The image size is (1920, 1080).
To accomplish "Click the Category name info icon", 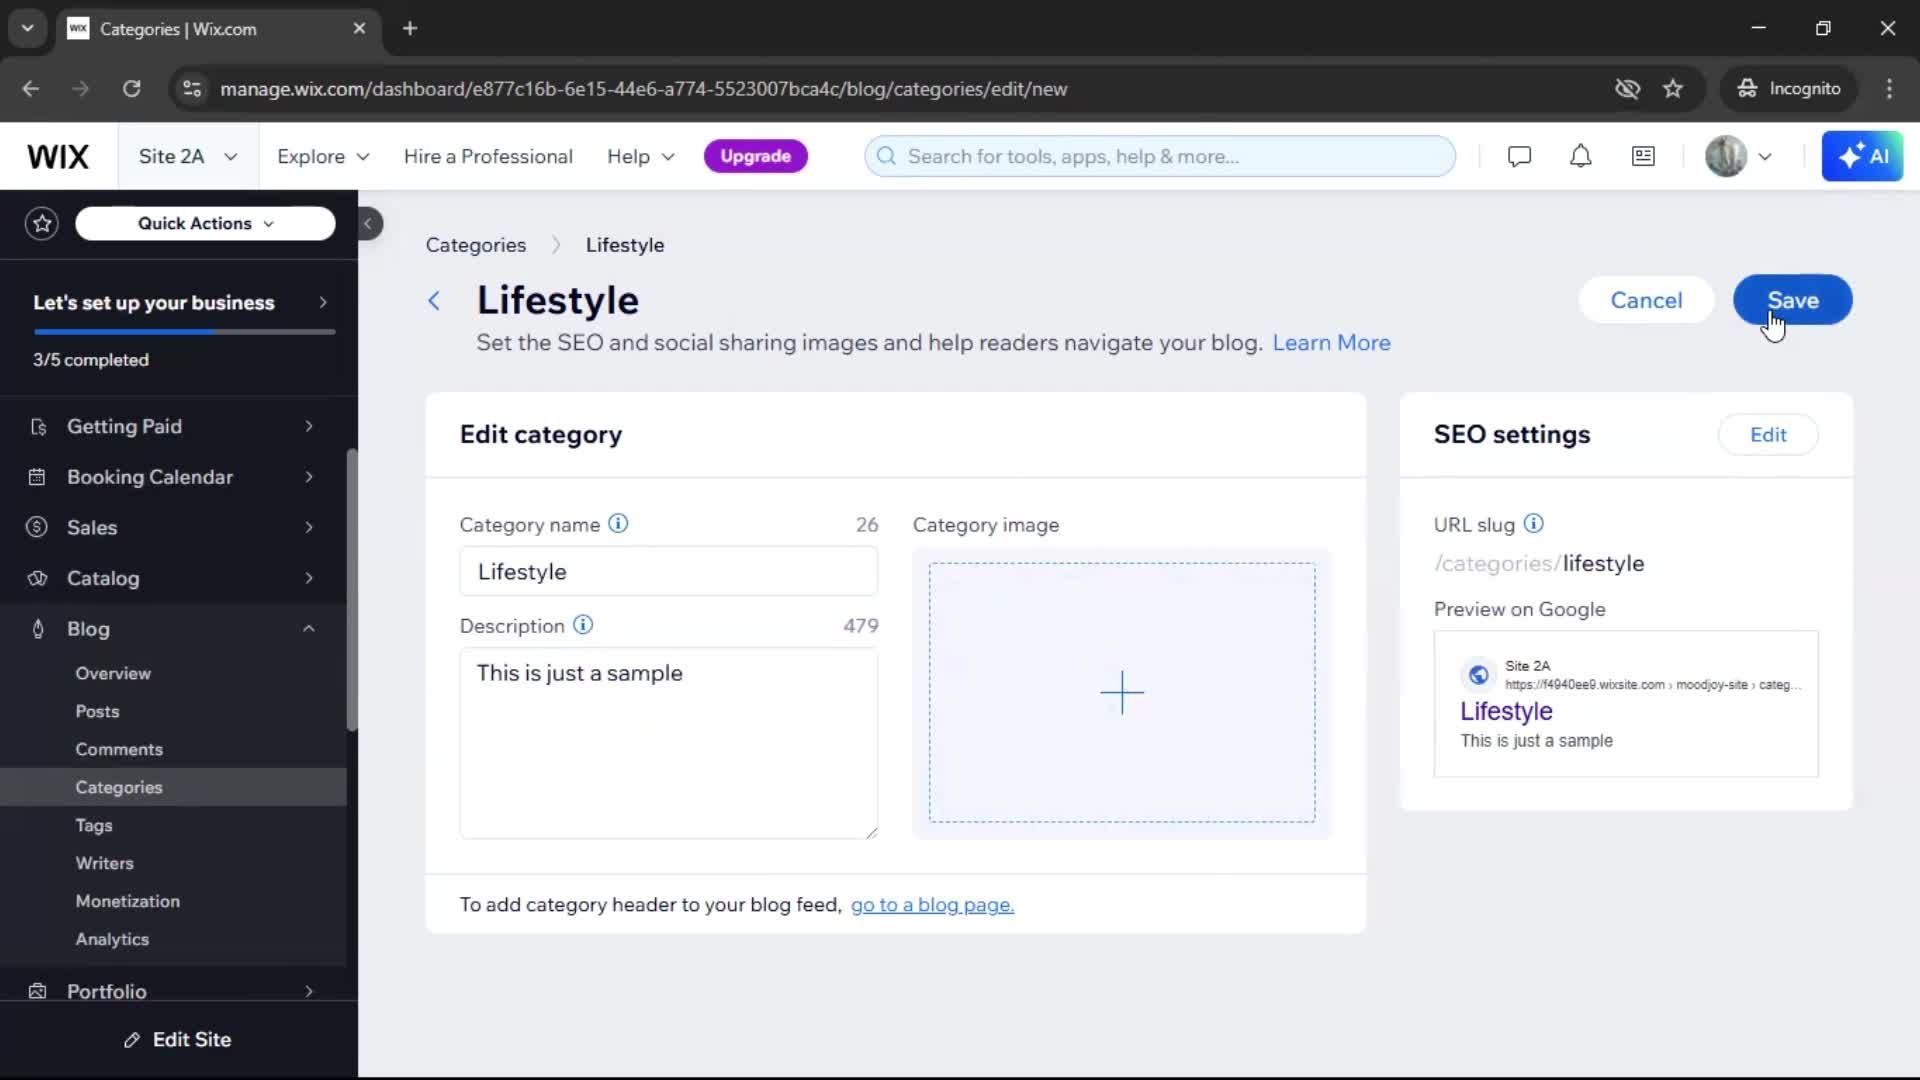I will pos(618,524).
